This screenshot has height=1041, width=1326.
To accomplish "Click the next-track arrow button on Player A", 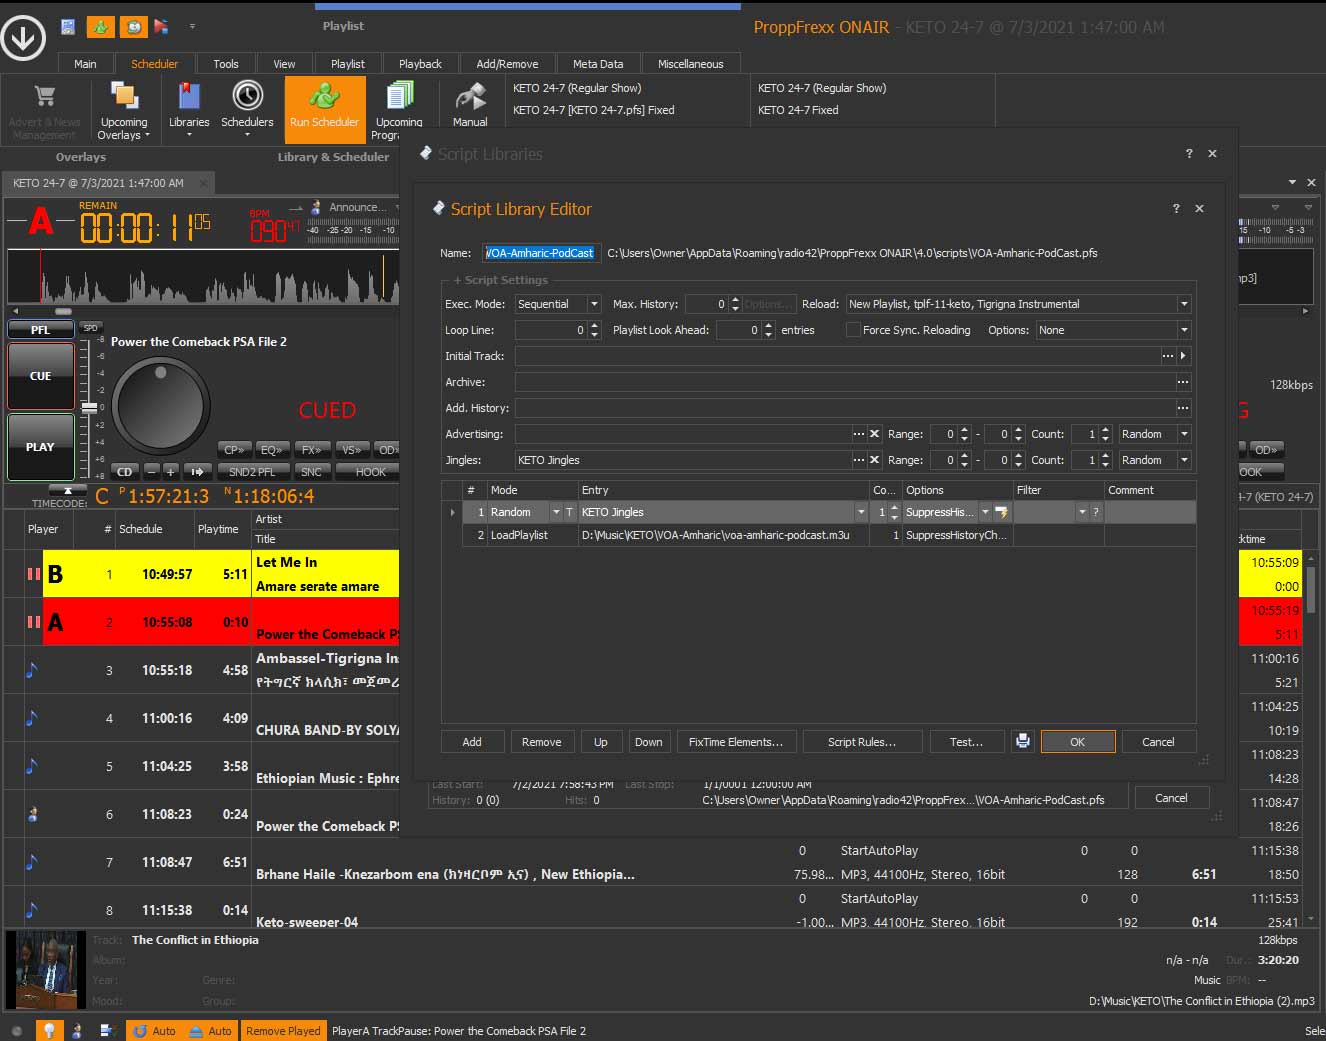I will point(198,471).
